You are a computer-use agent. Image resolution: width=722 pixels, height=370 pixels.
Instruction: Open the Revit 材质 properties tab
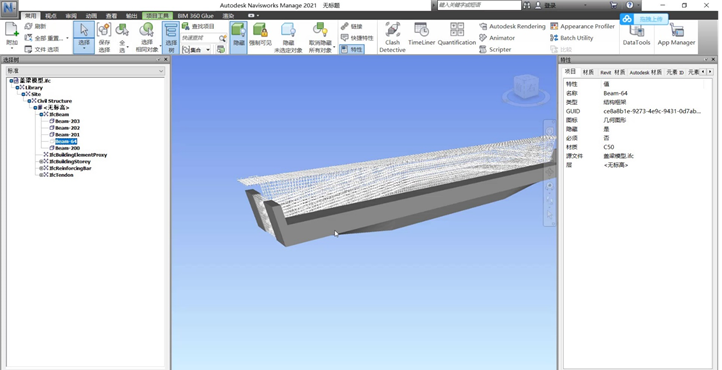[612, 72]
